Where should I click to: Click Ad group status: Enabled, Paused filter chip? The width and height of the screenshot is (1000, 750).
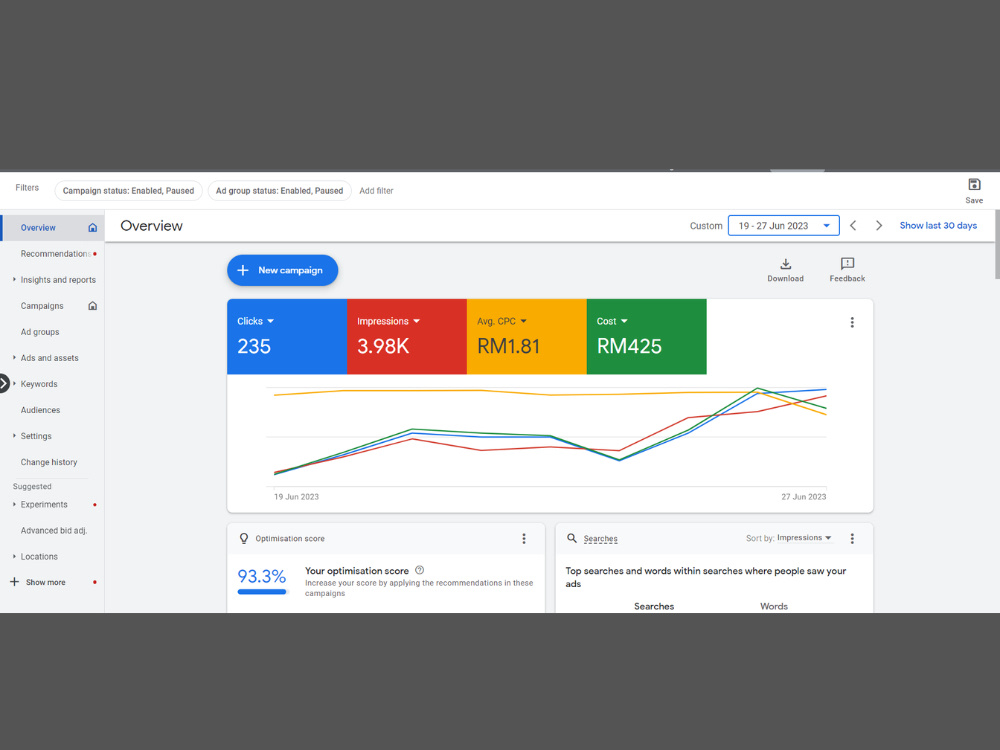279,191
